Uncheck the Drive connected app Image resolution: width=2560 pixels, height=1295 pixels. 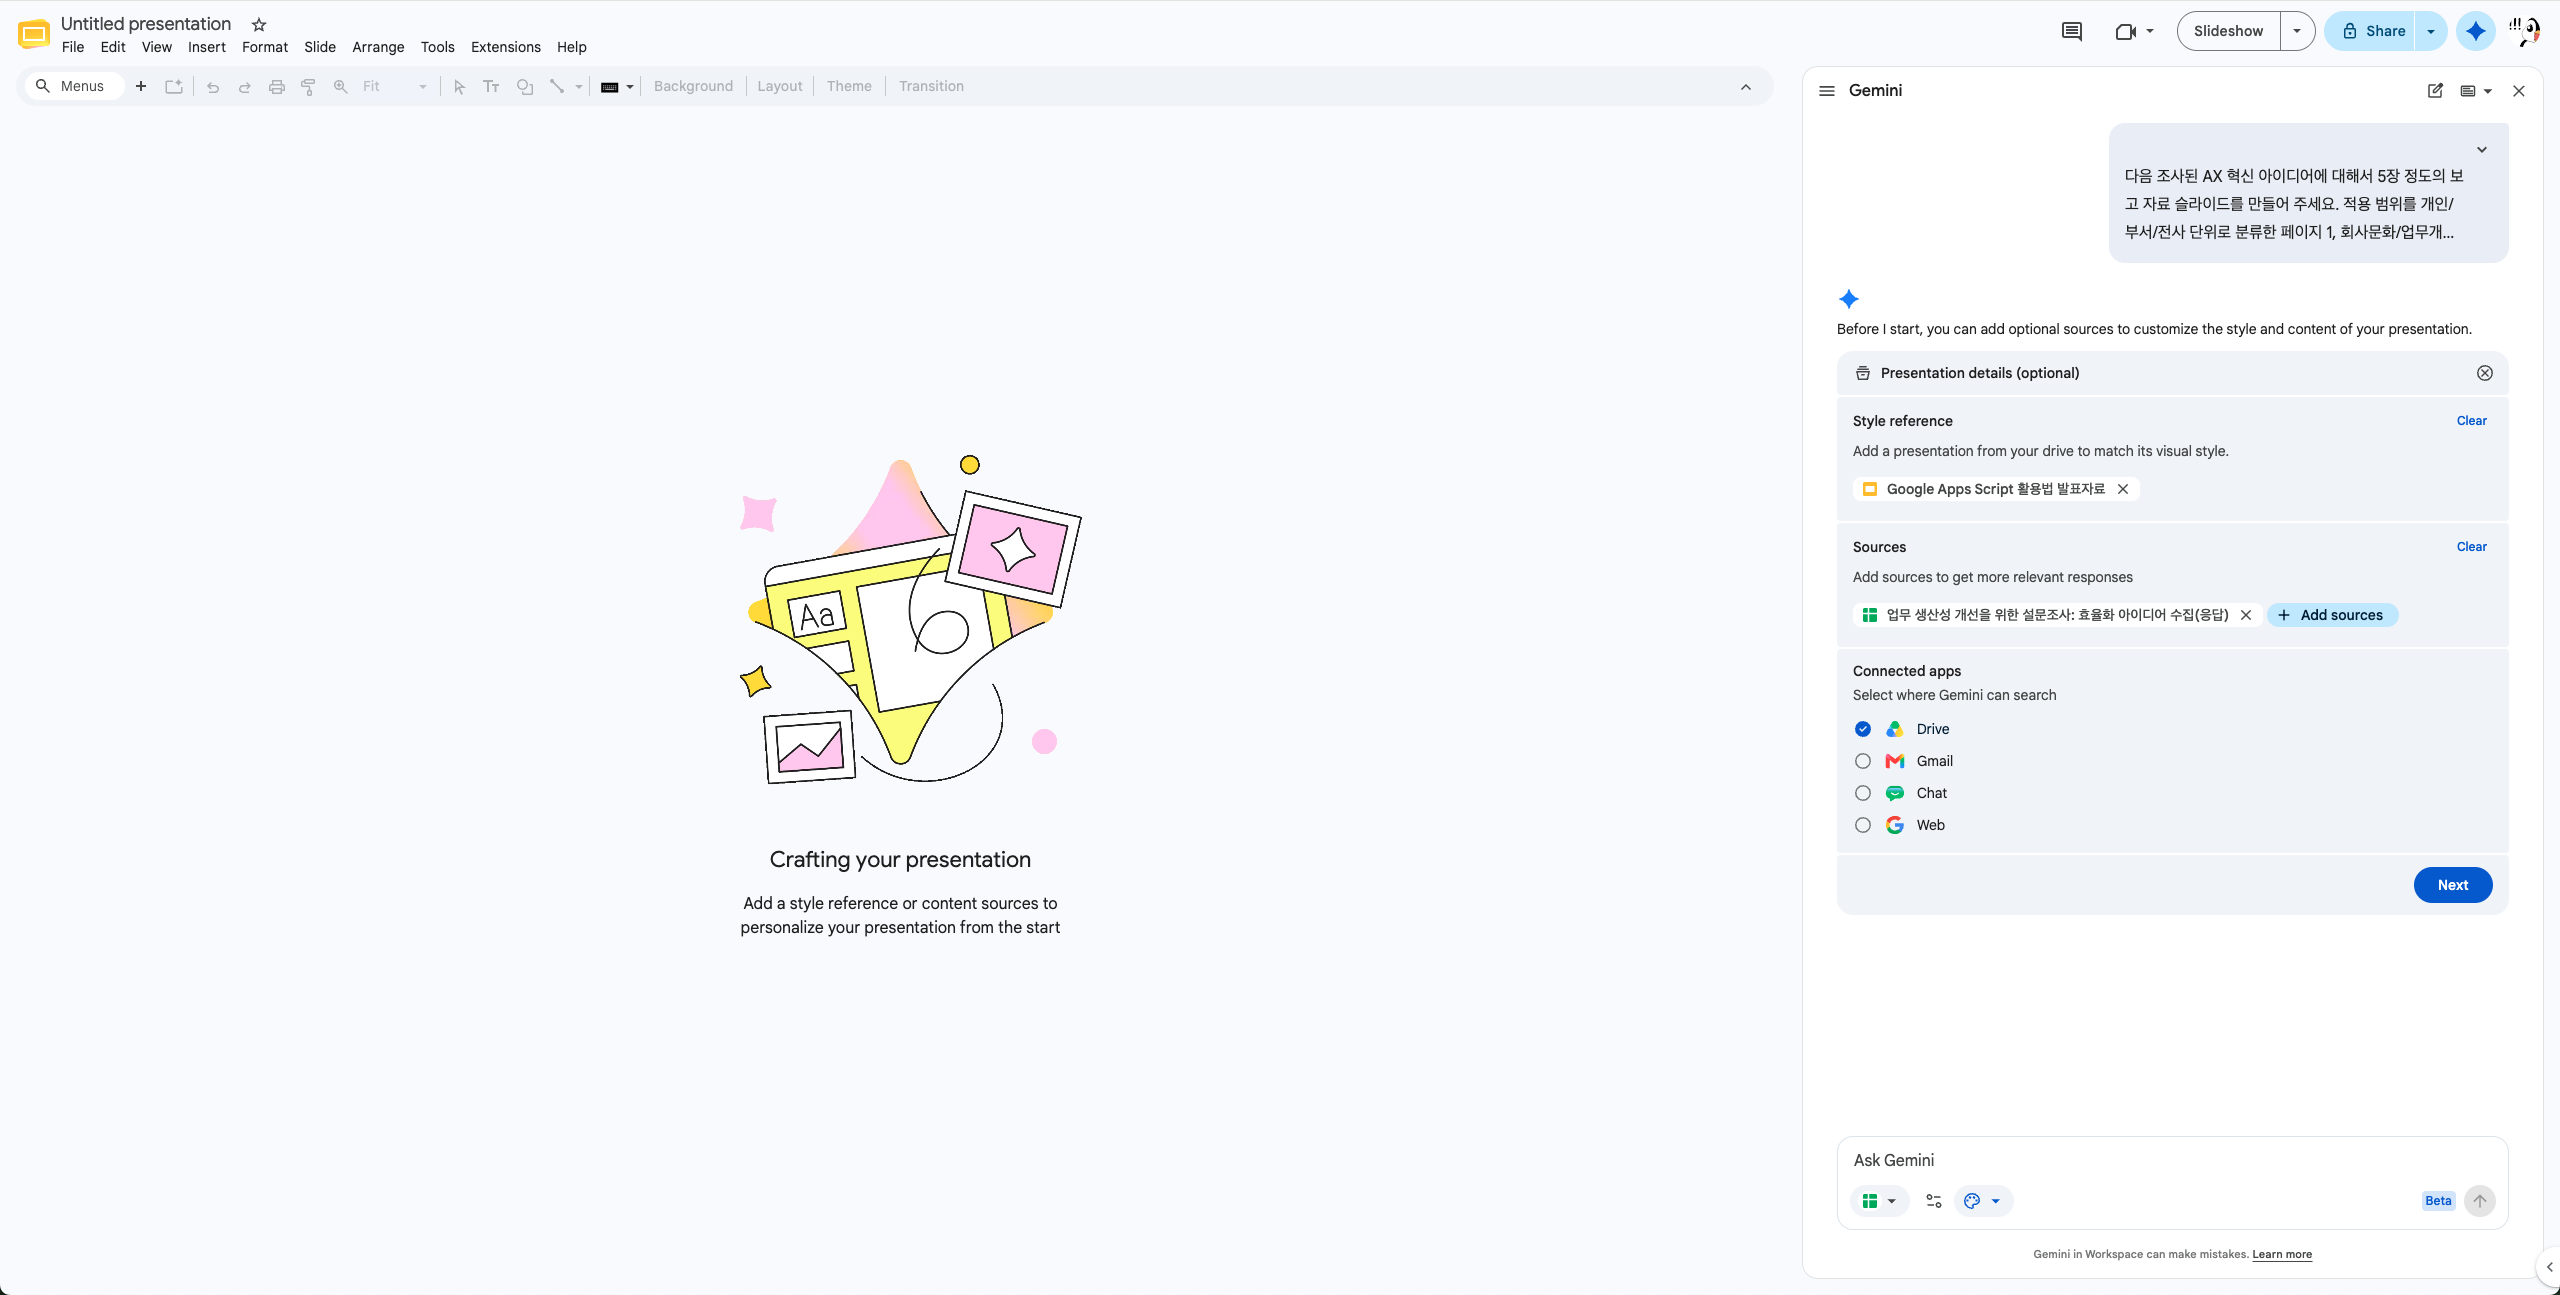tap(1862, 729)
